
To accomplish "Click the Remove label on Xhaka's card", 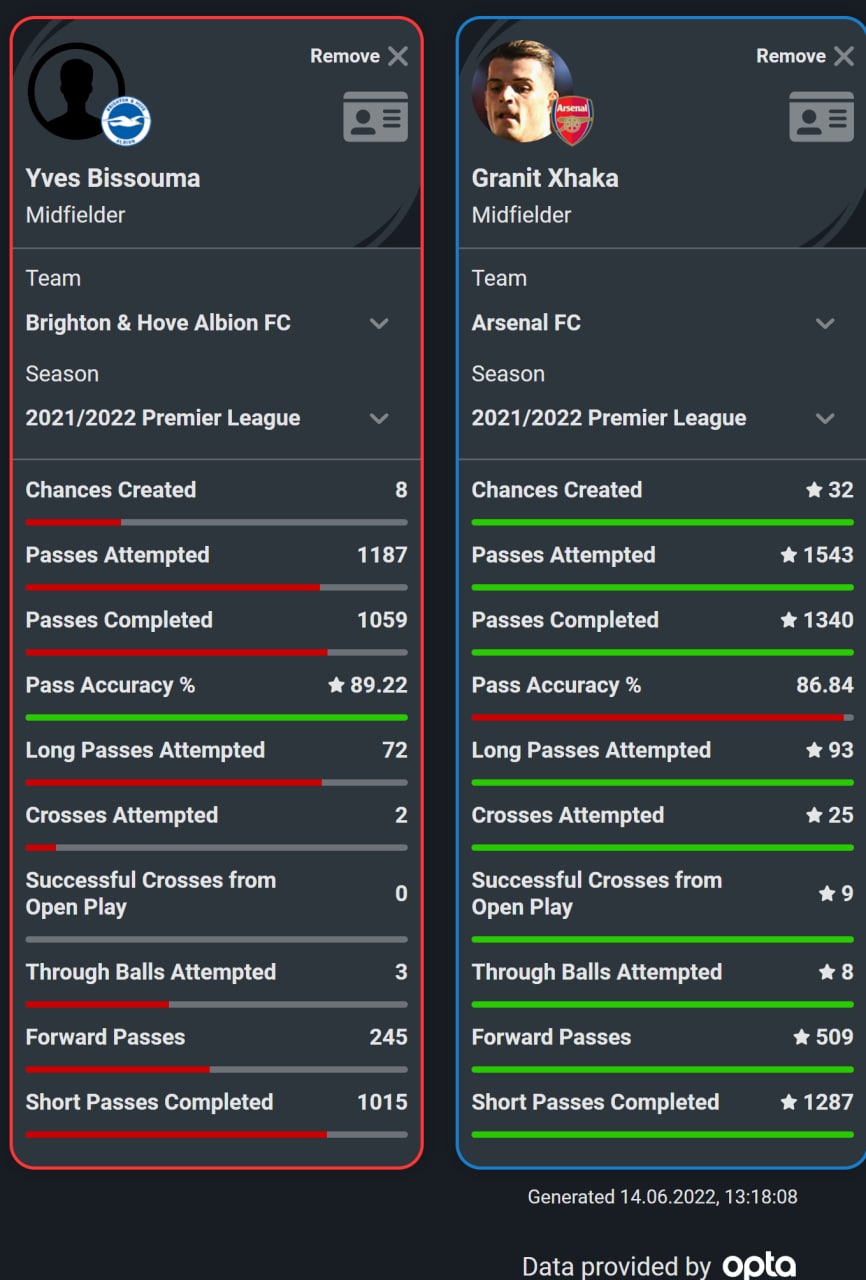I will click(x=790, y=56).
